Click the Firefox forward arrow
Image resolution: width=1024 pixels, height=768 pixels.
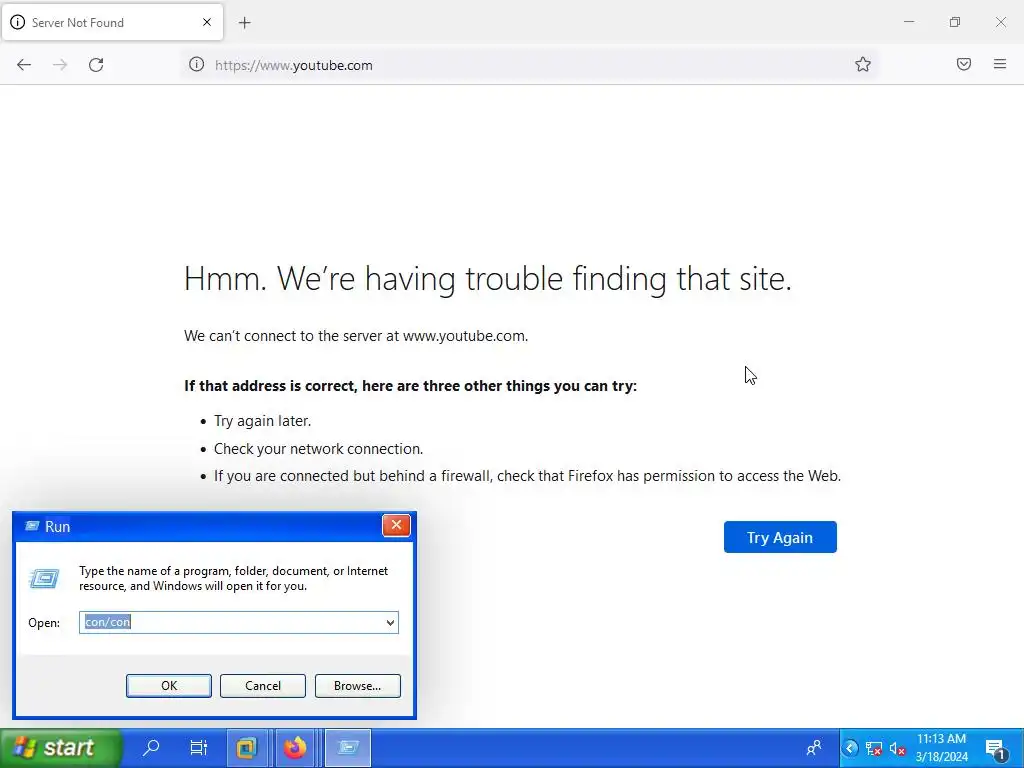(60, 65)
